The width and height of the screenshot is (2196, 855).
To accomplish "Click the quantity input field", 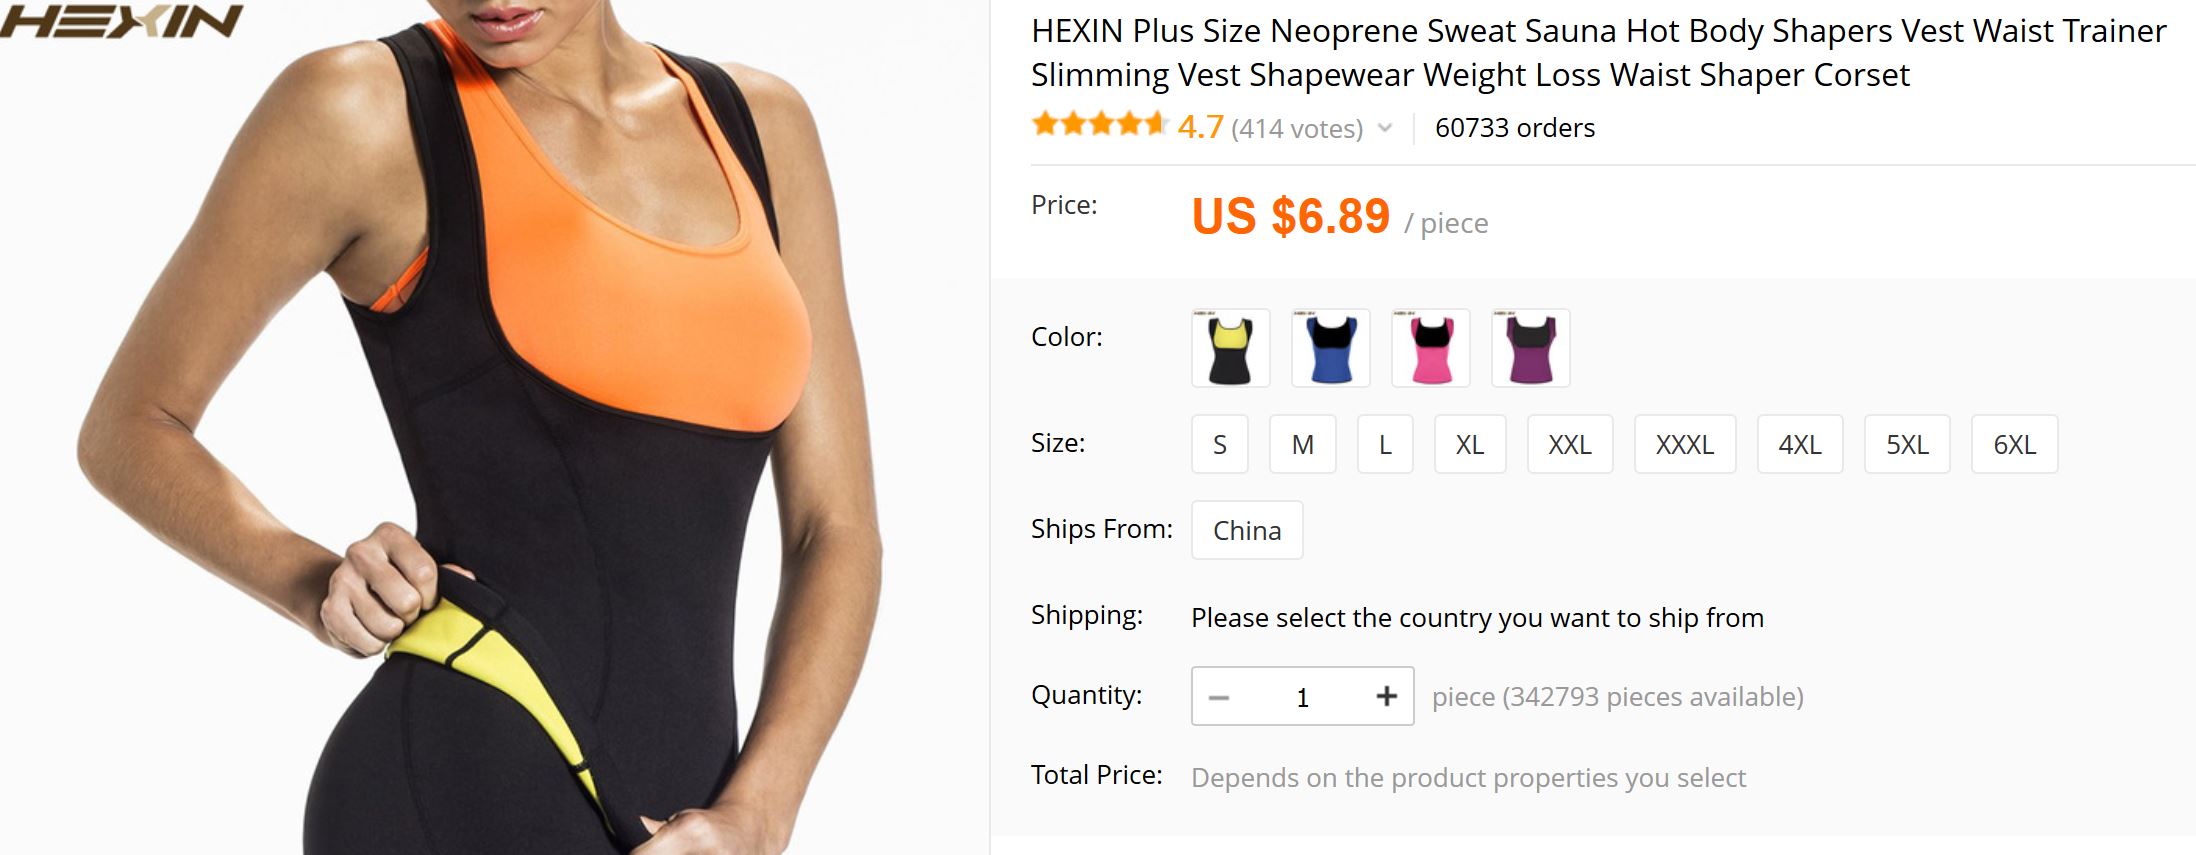I will (1302, 697).
